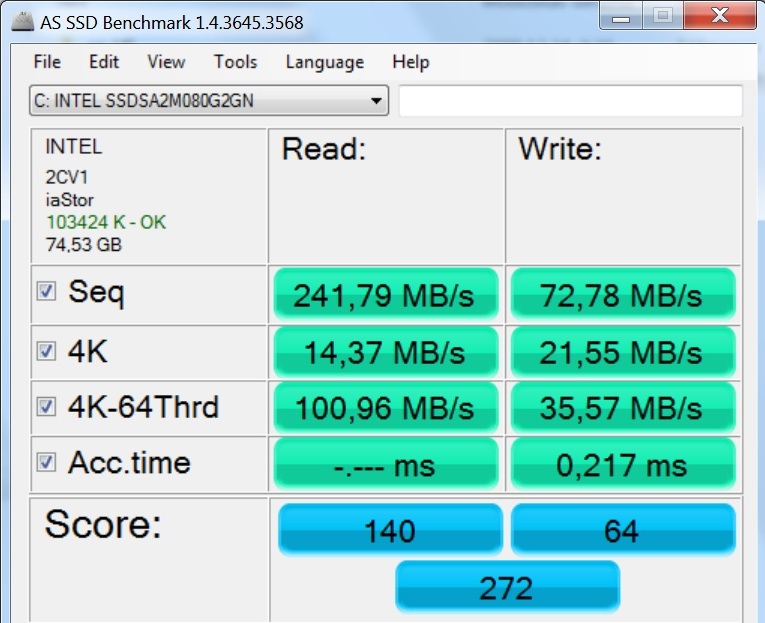Click the empty read access time field
765x623 pixels.
pos(386,464)
